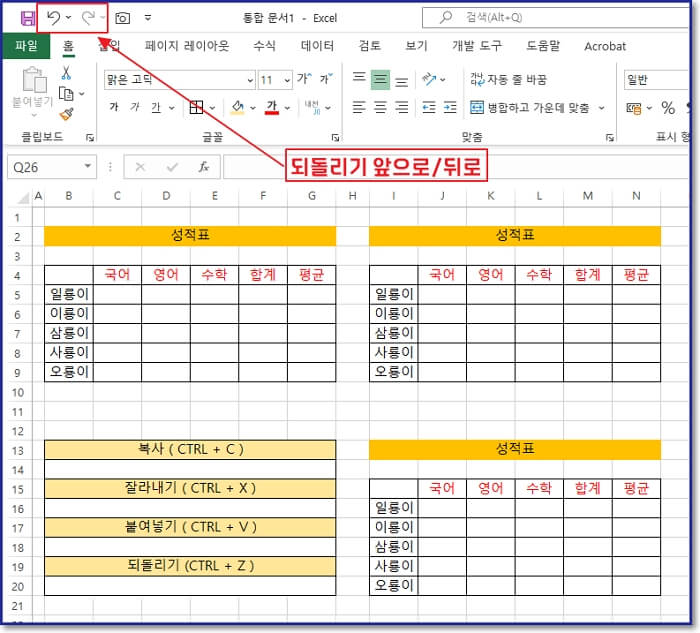Click 자동 줄 바꿈 wrap text button
Image resolution: width=700 pixels, height=633 pixels.
(508, 79)
